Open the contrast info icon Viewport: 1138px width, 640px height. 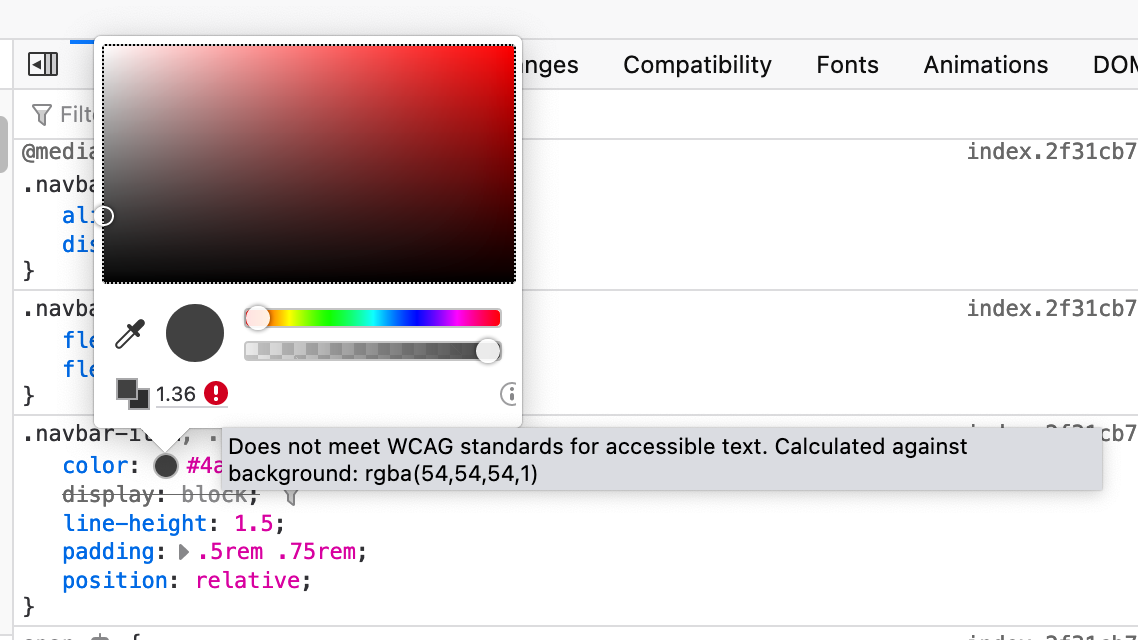(509, 394)
